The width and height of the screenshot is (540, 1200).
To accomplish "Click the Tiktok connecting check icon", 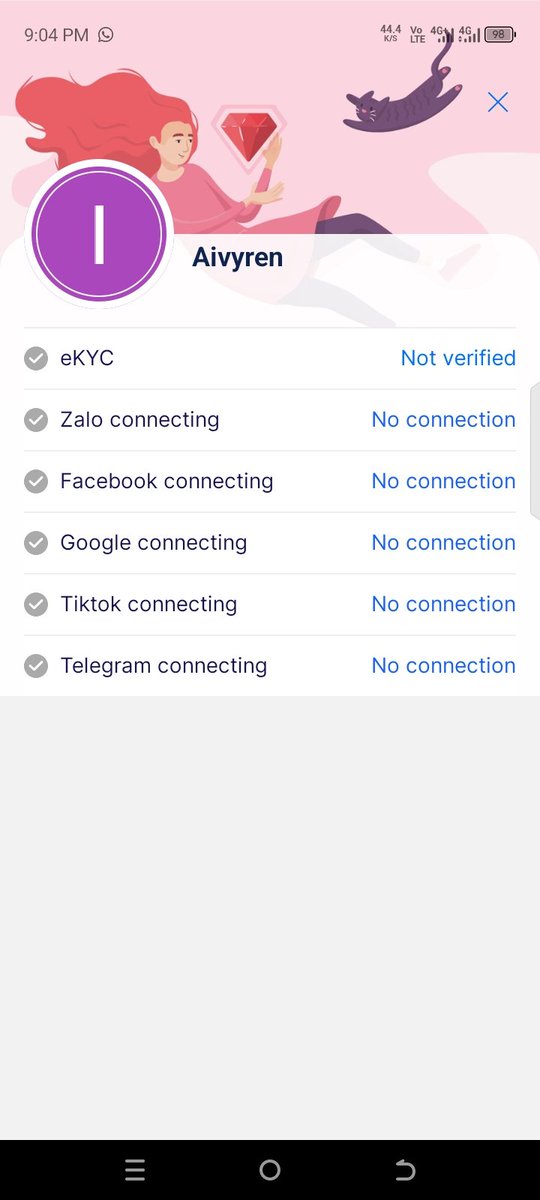I will tap(36, 604).
